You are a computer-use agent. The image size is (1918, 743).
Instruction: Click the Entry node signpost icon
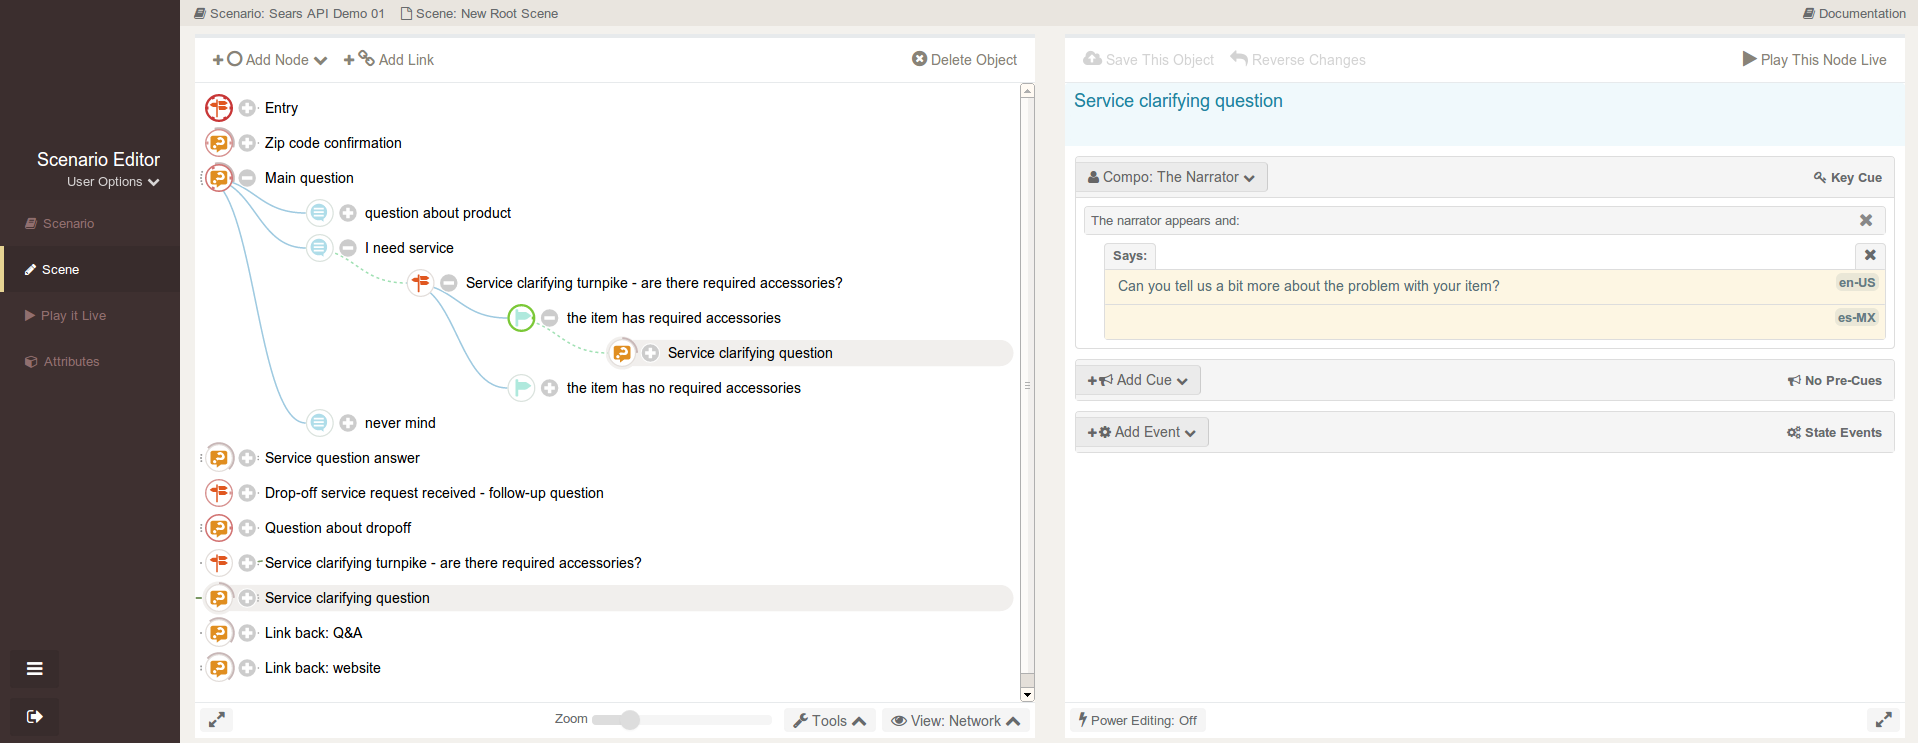[x=219, y=108]
